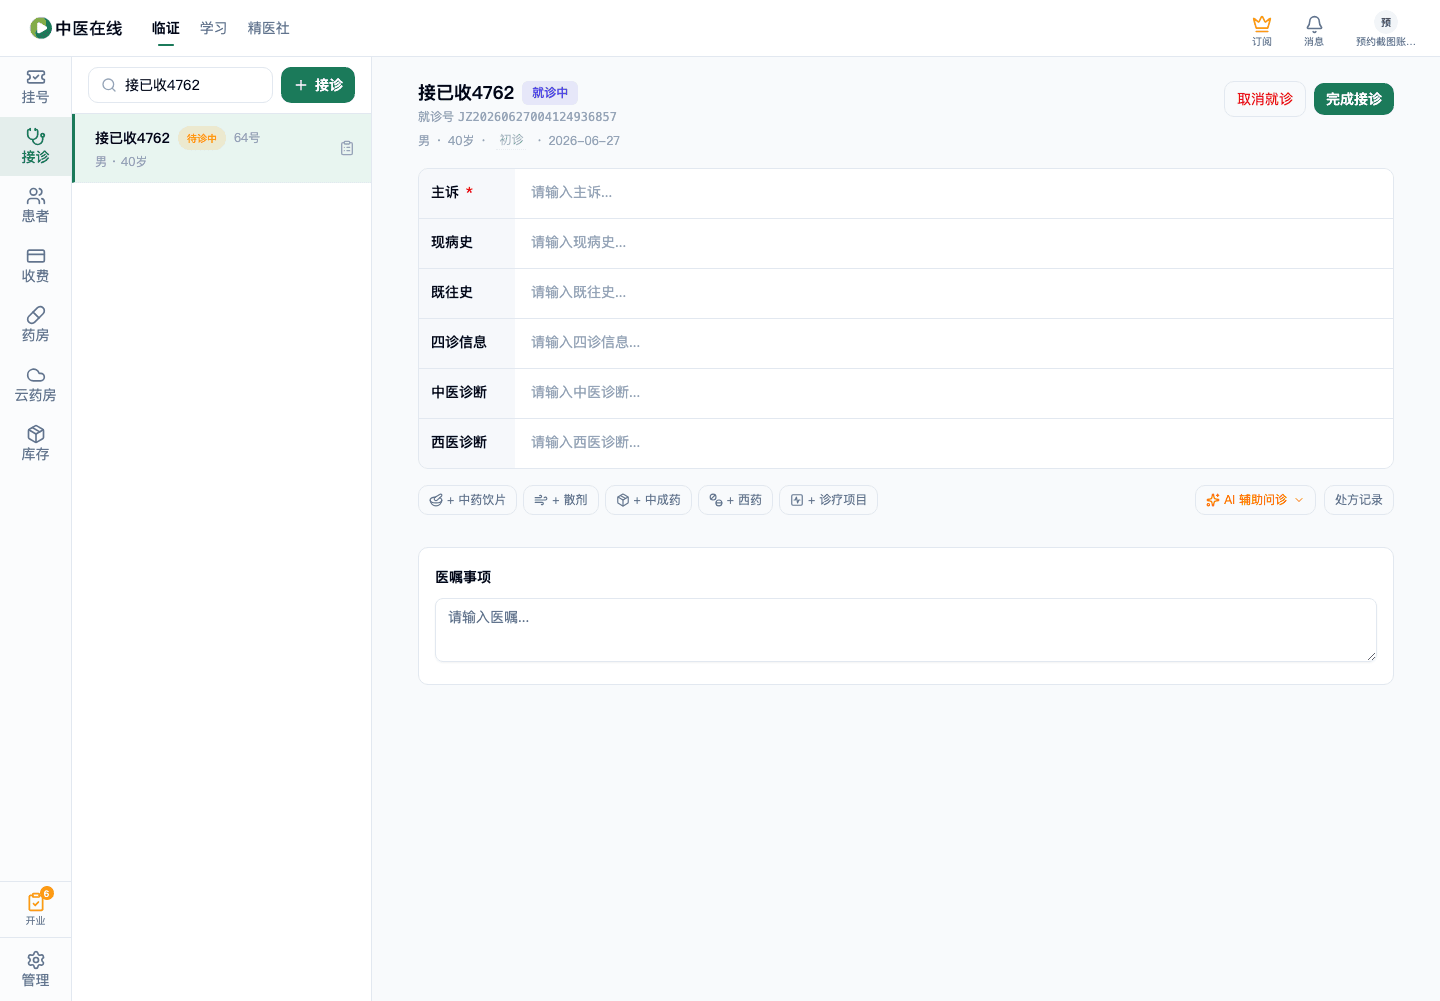
Task: Click the 现病史 input field
Action: [x=954, y=243]
